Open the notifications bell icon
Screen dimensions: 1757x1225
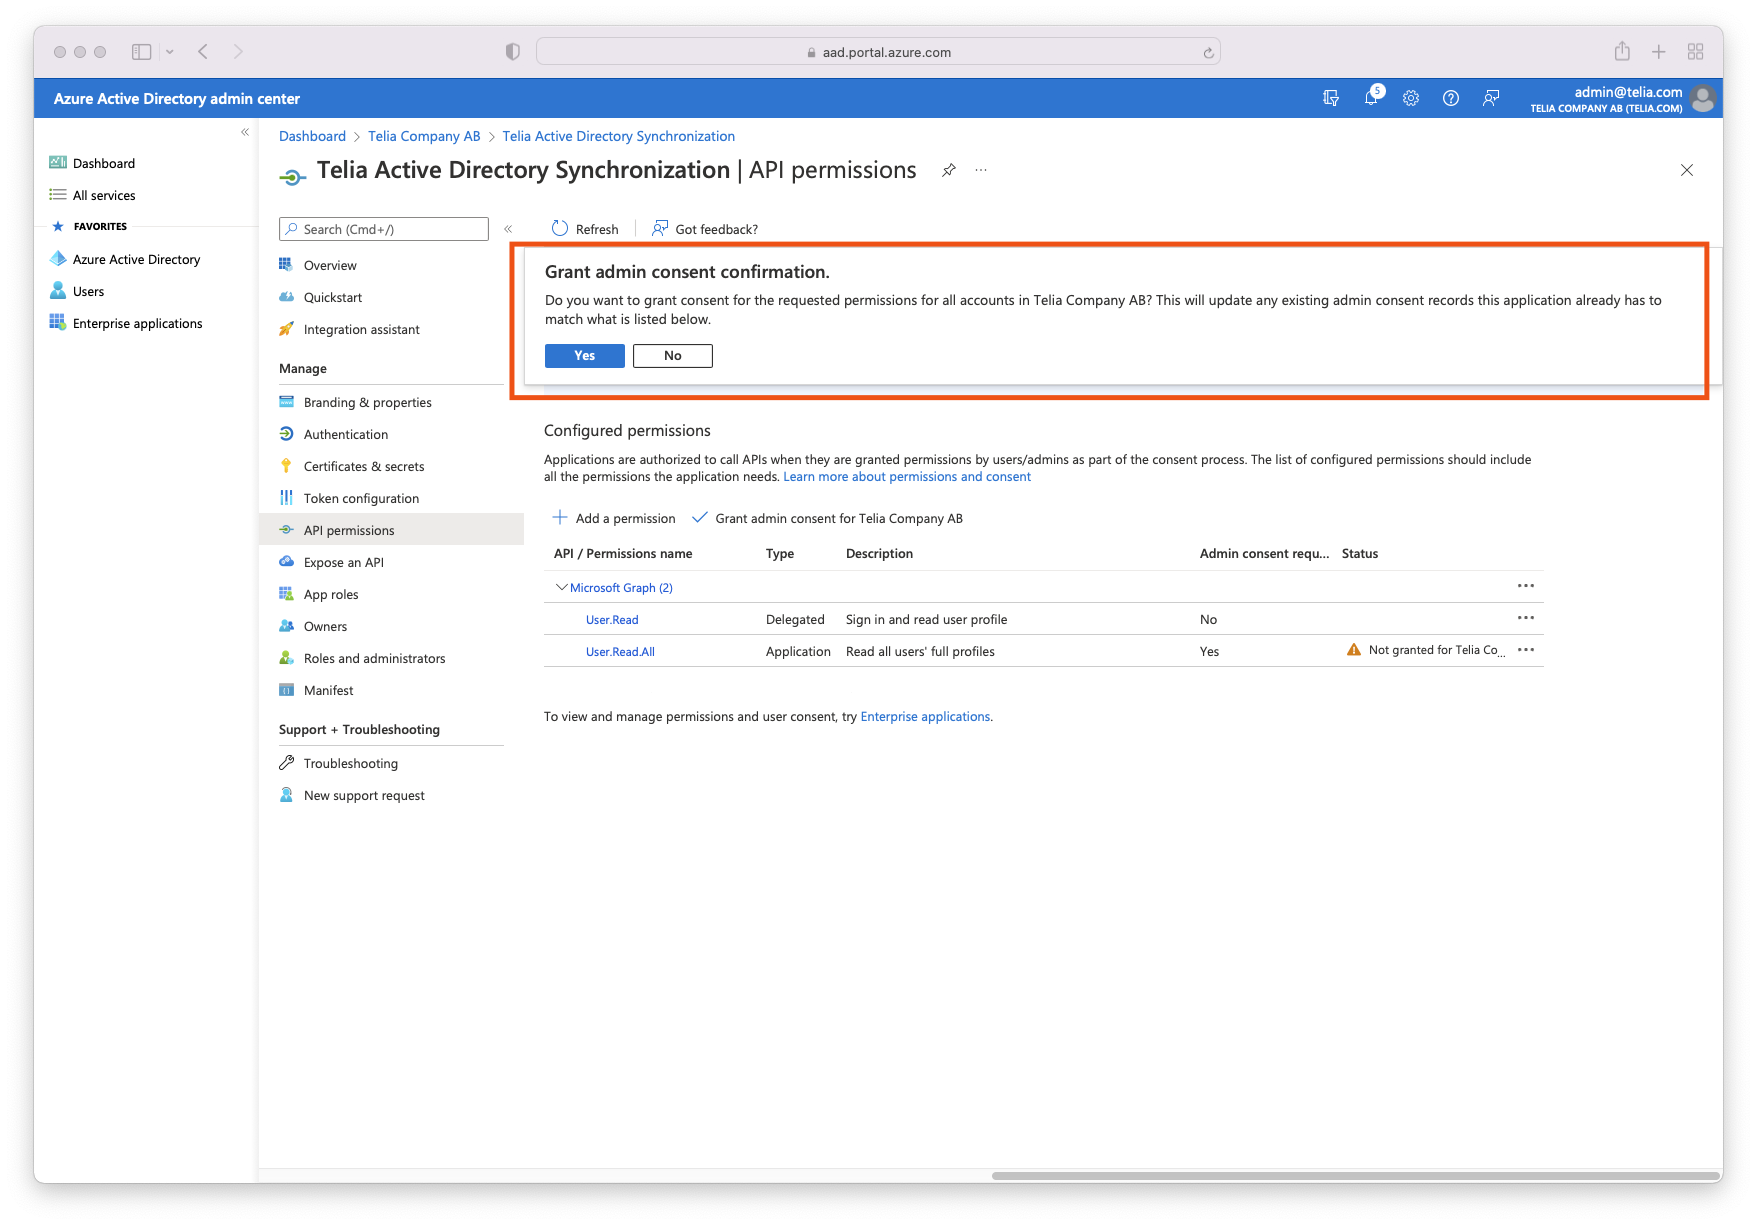(1371, 98)
